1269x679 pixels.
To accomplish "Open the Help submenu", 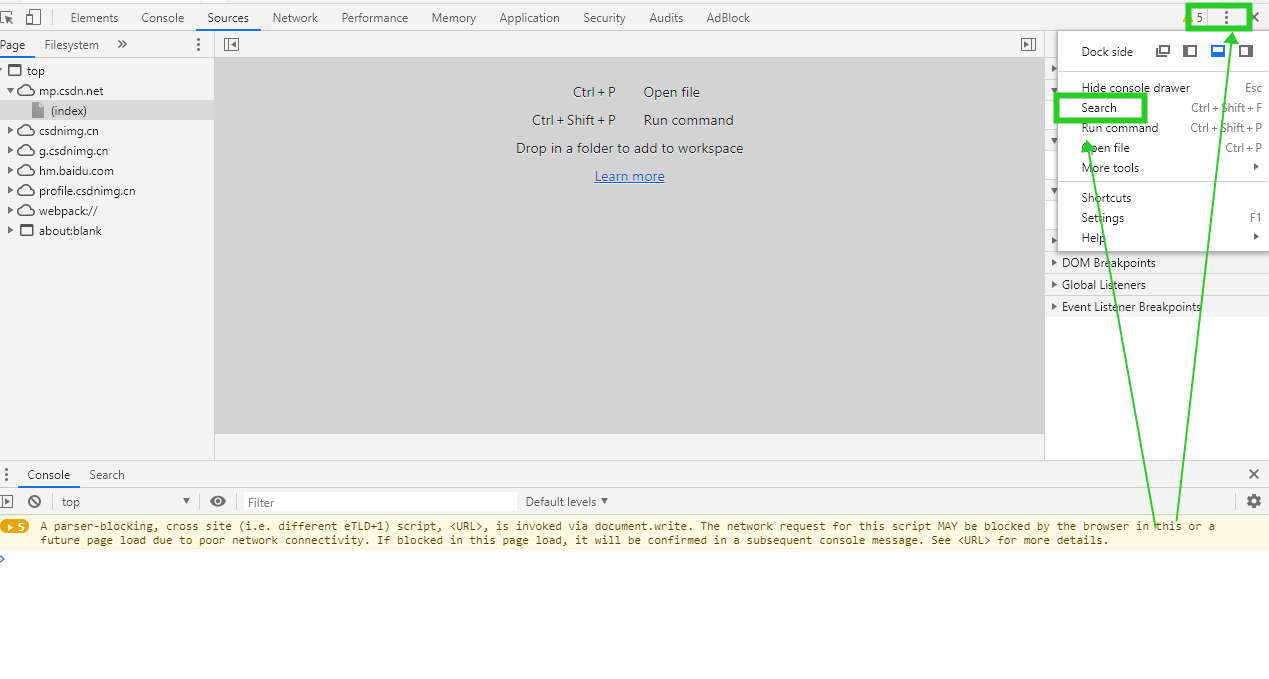I will tap(1163, 238).
